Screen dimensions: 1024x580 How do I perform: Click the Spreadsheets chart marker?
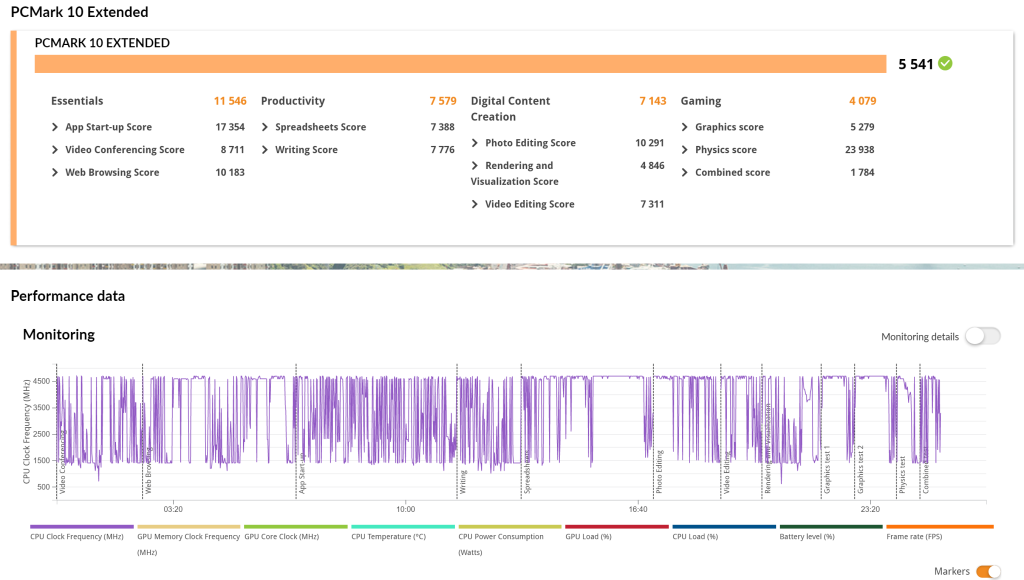click(527, 472)
